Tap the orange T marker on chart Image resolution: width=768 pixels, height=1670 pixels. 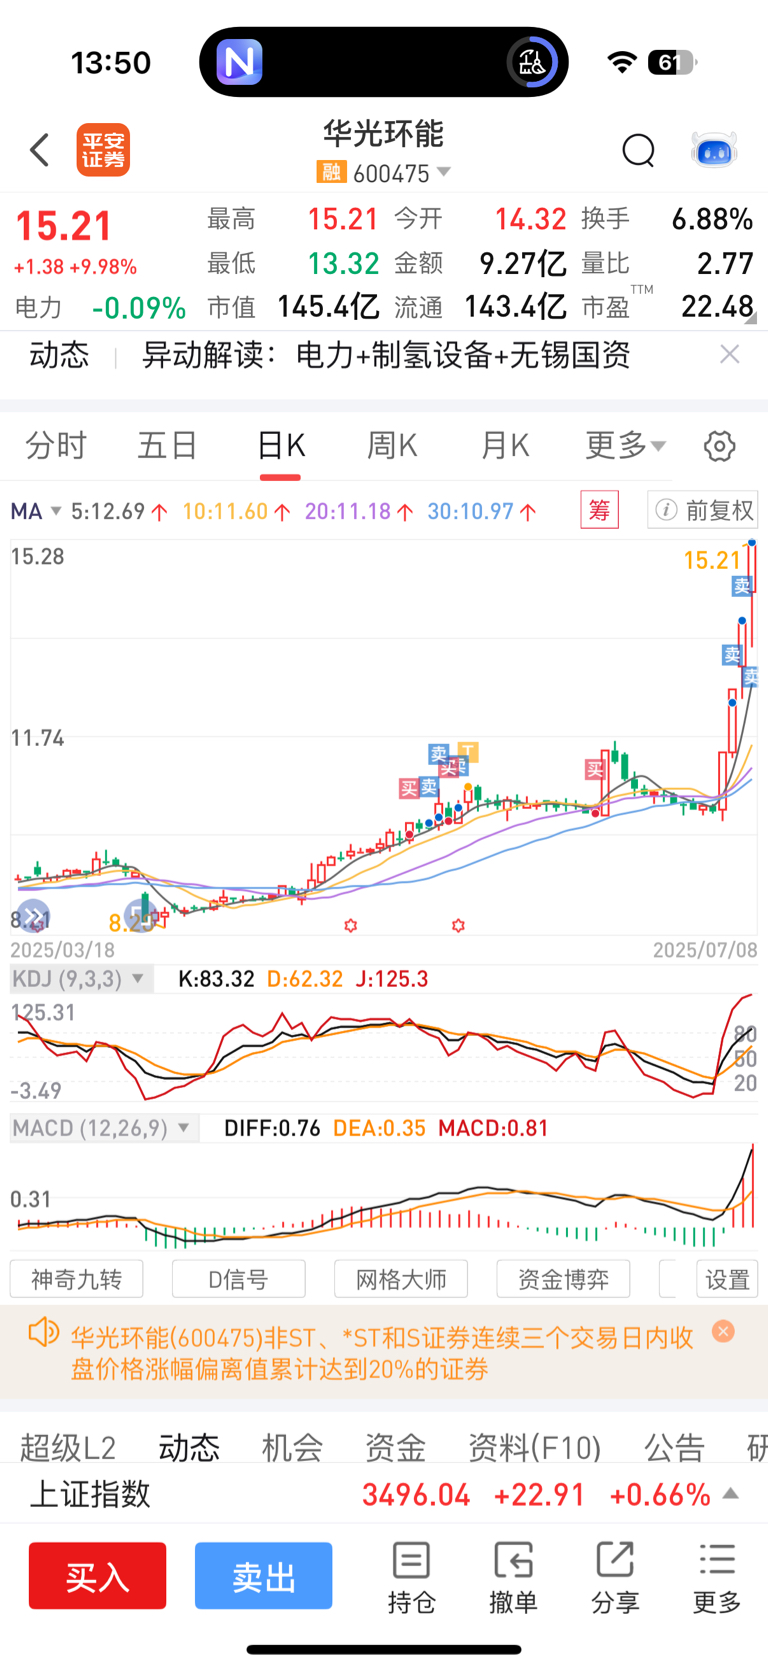pos(467,750)
